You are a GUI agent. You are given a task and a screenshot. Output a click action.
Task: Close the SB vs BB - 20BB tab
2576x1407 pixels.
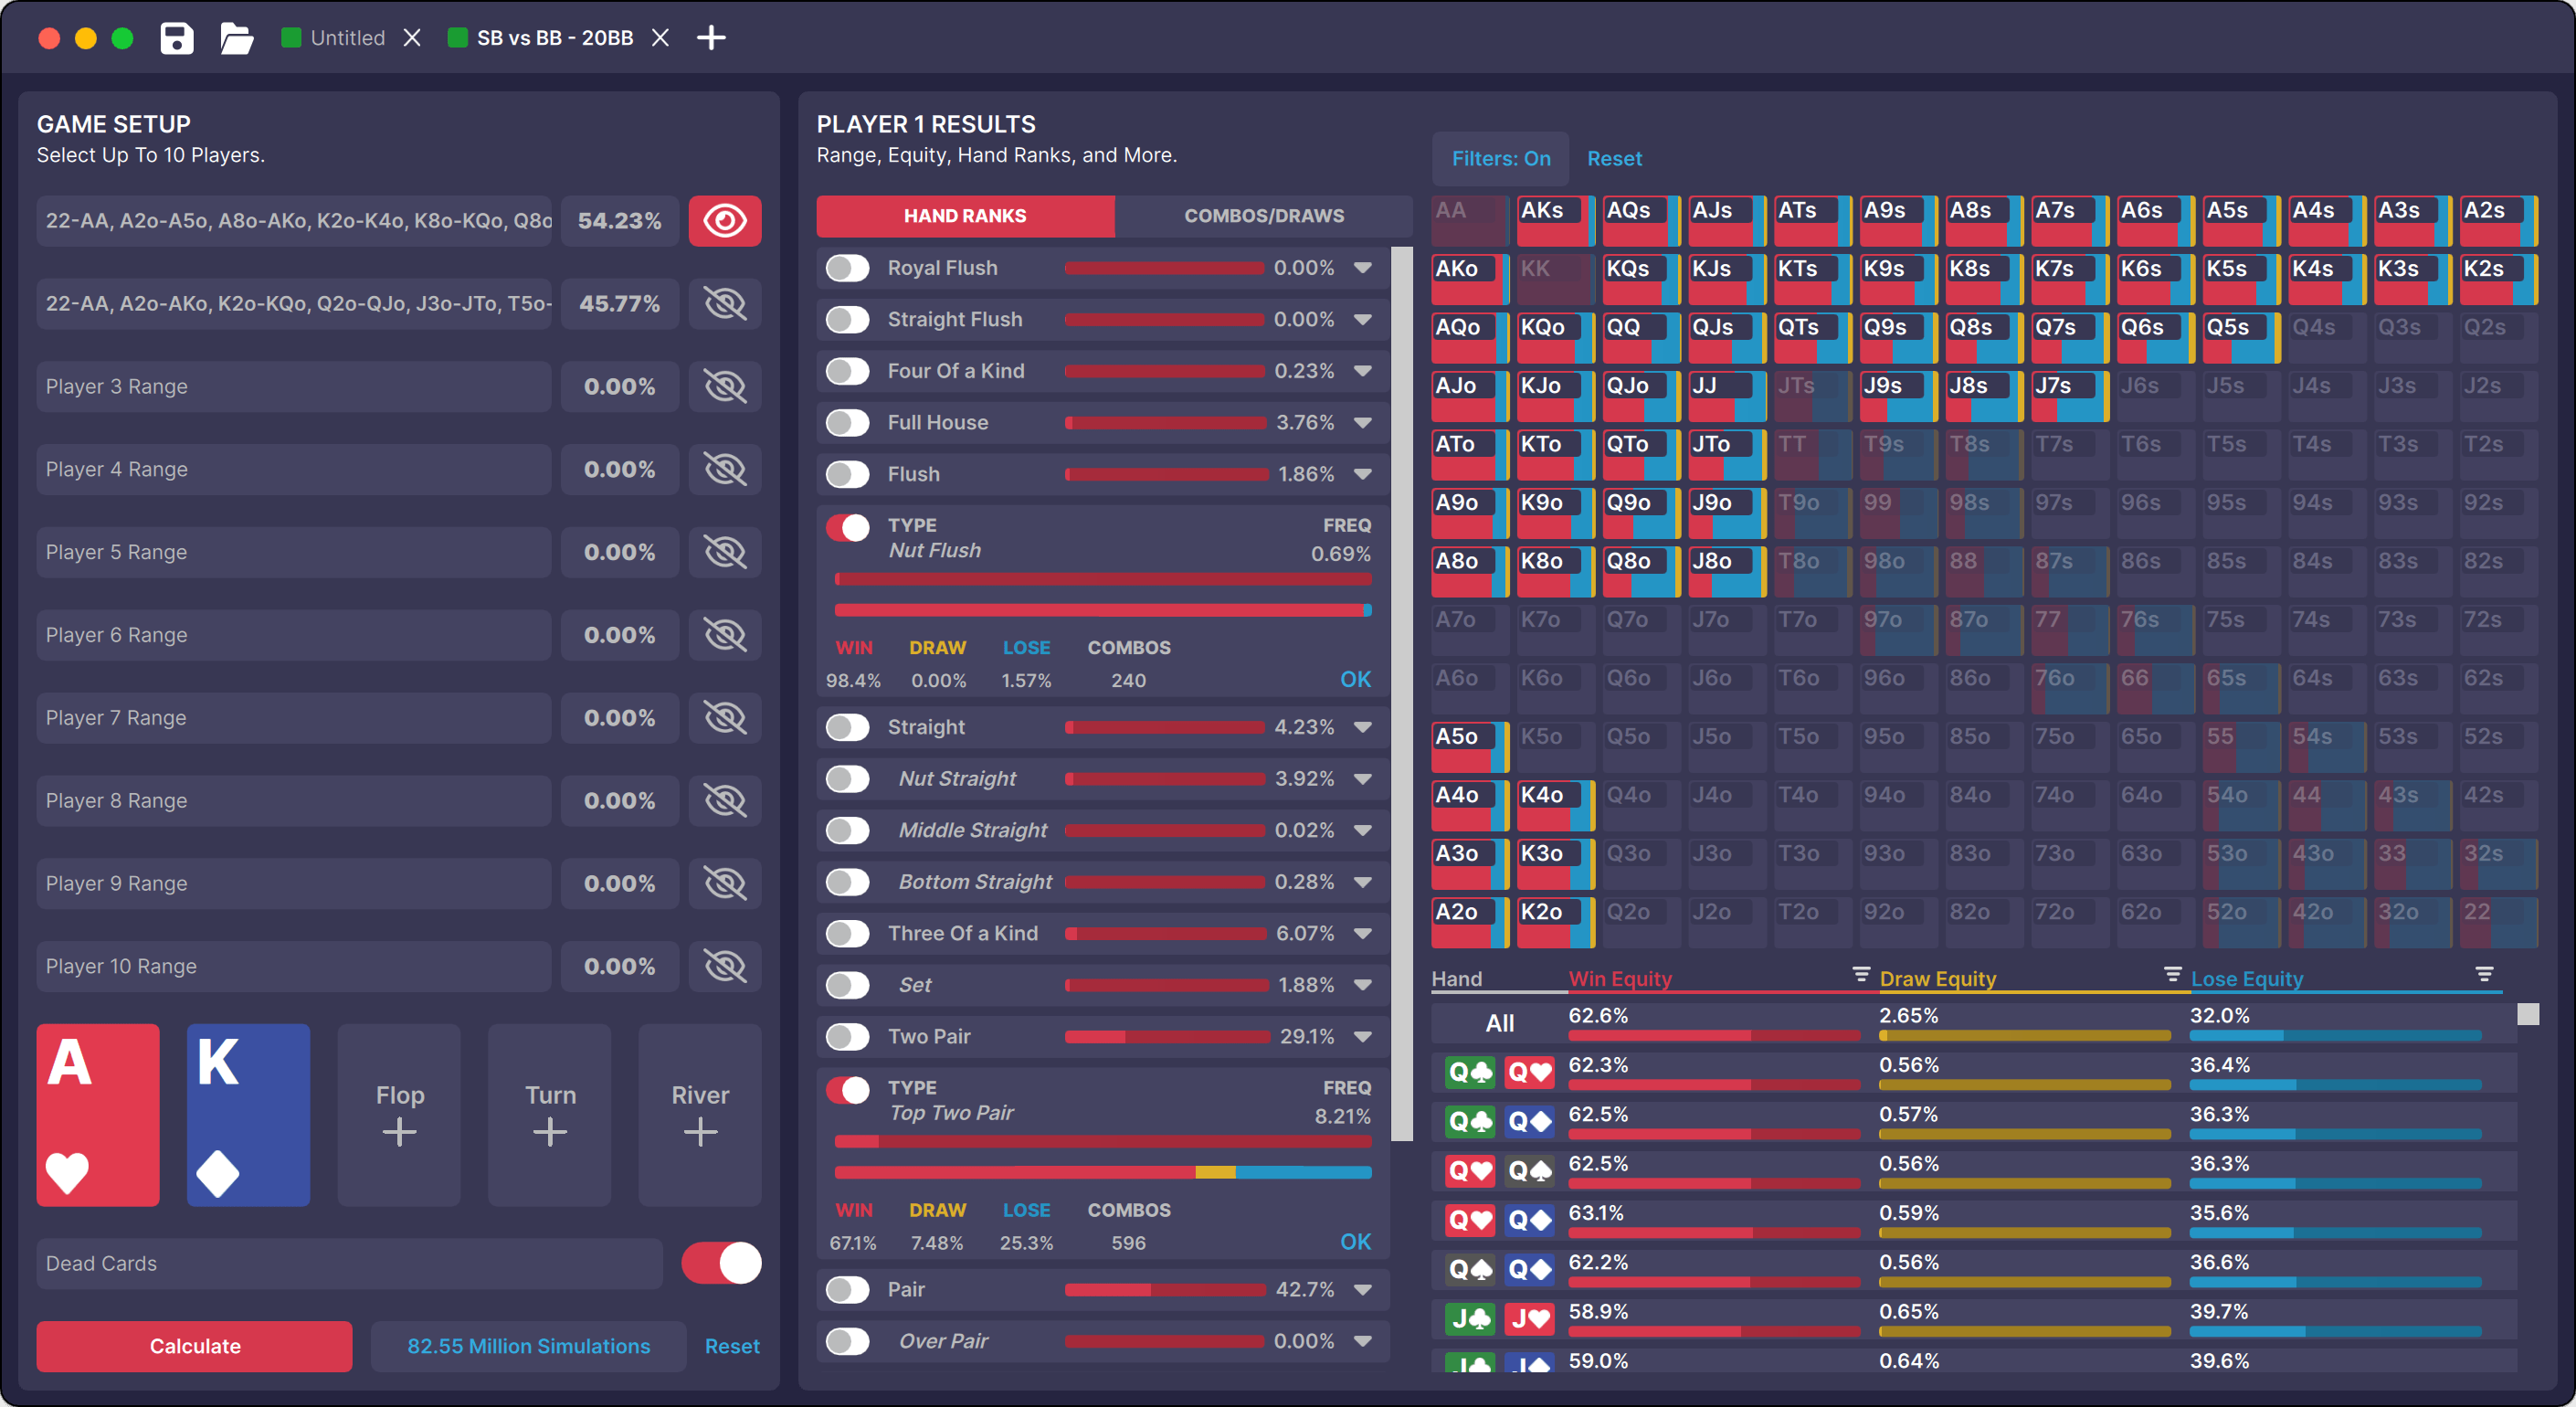tap(660, 38)
